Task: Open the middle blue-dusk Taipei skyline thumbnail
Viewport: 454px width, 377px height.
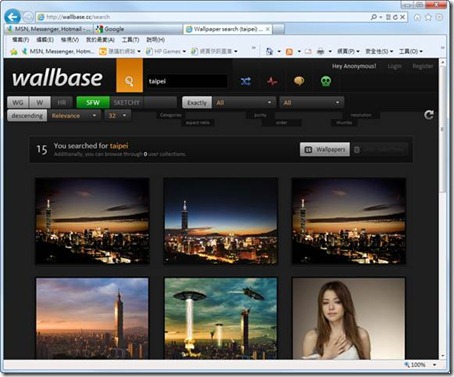Action: coord(221,221)
